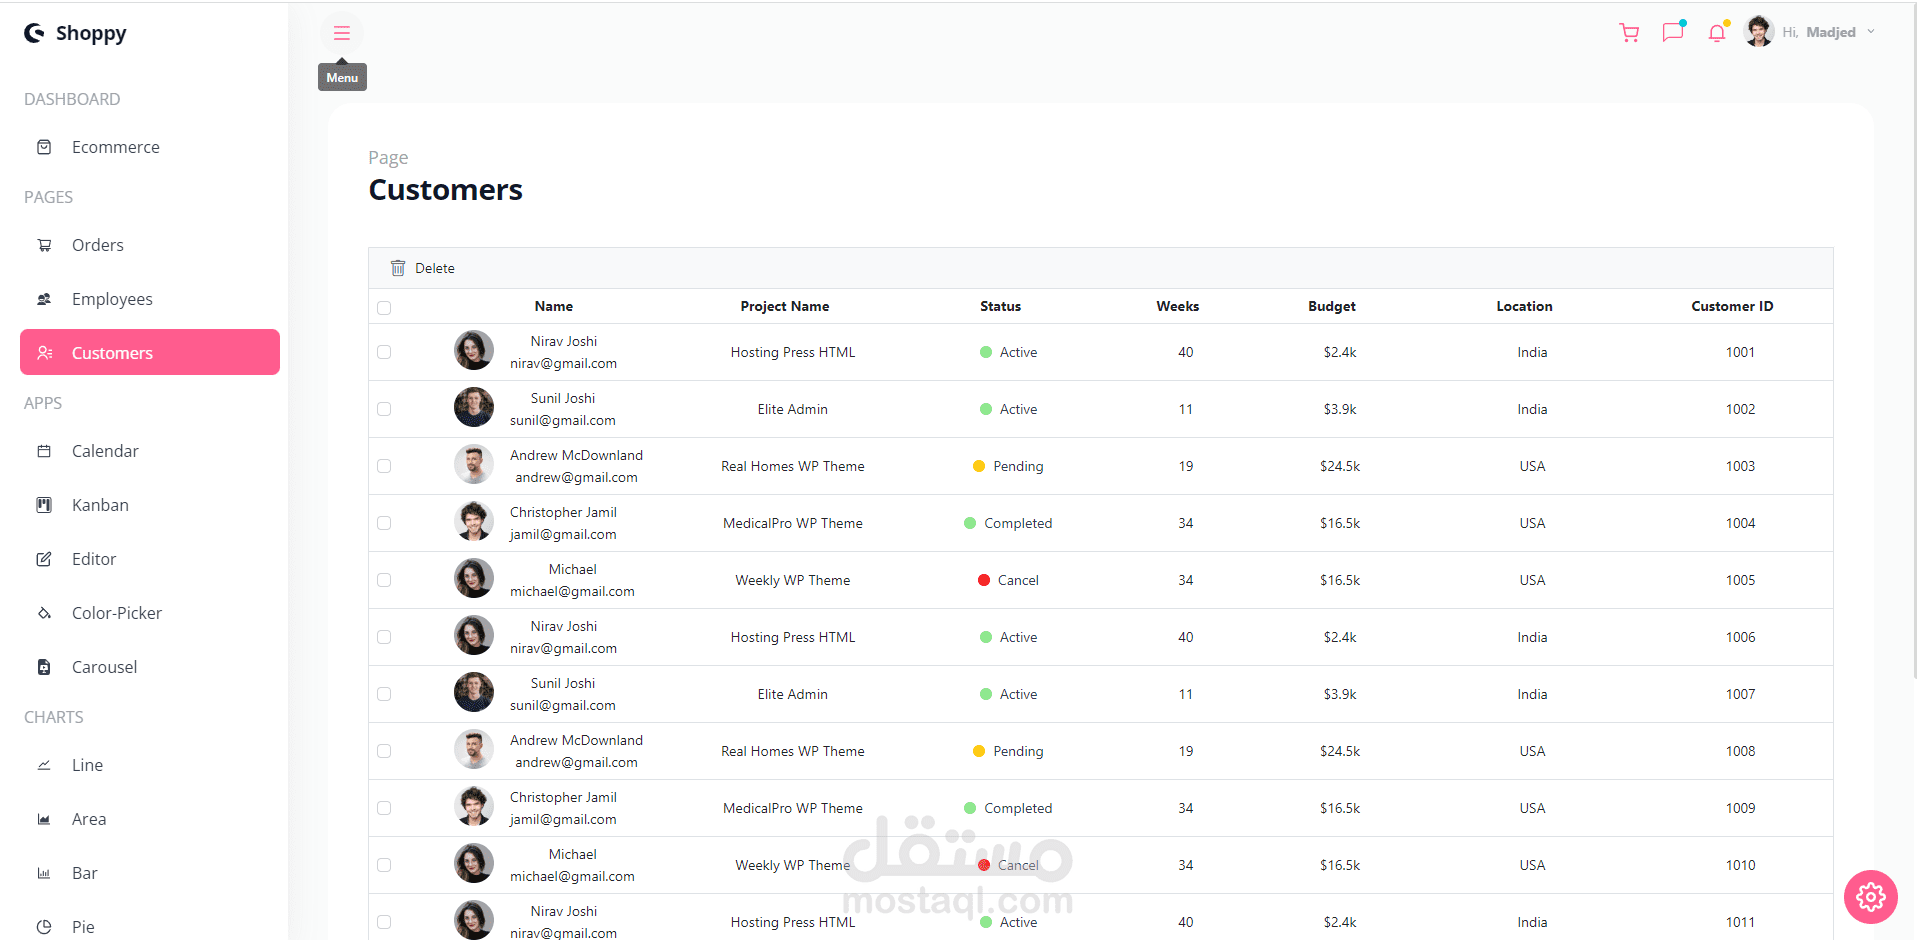Go to the Employees page
The image size is (1917, 940).
click(150, 299)
